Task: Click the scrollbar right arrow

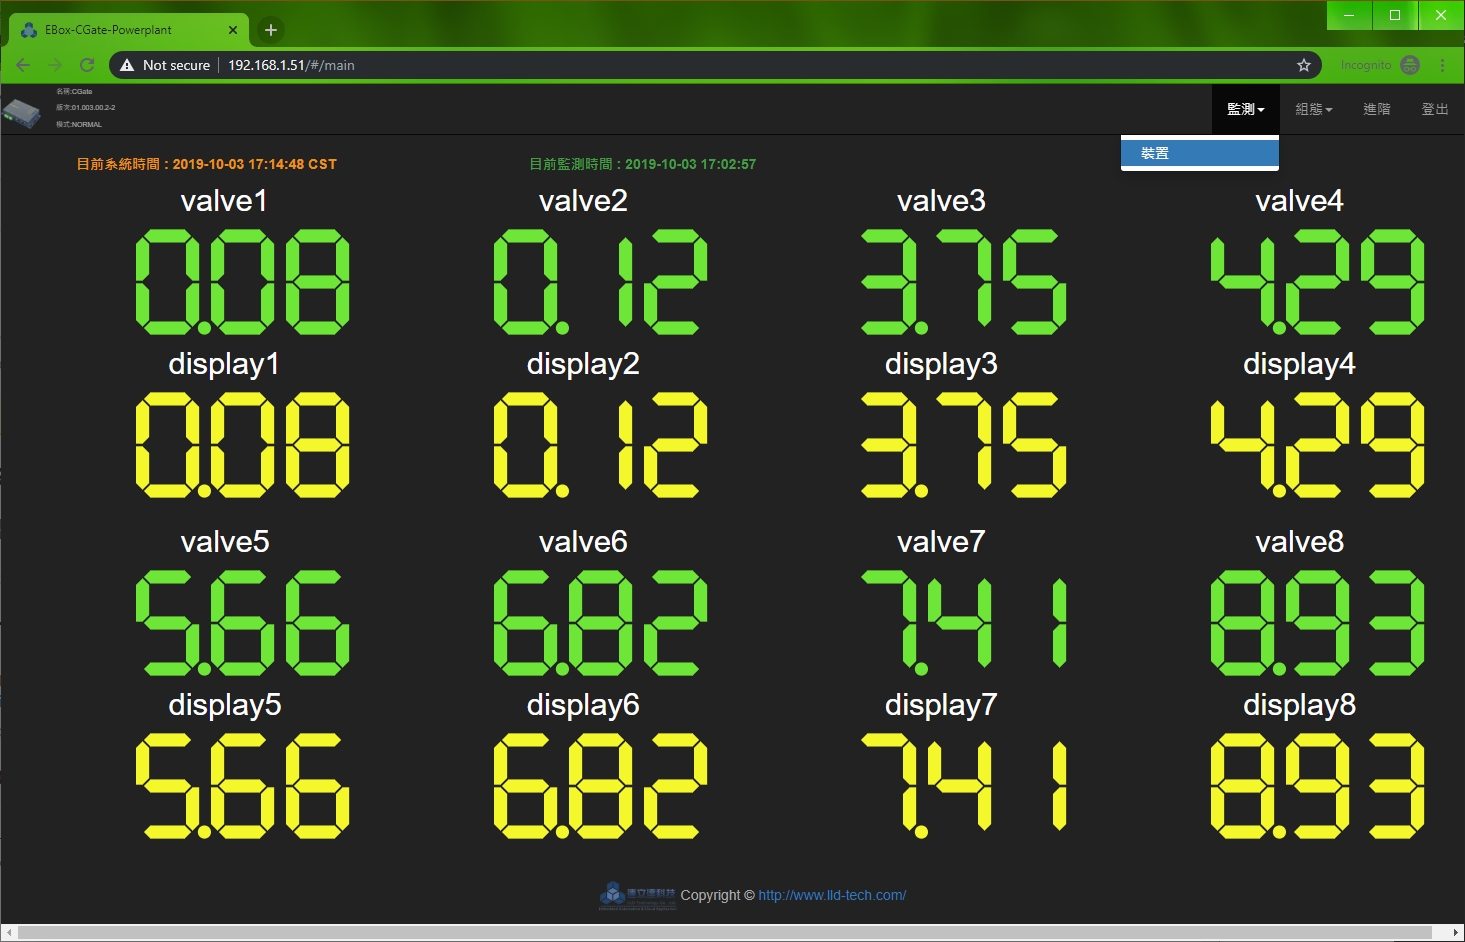Action: (1456, 933)
